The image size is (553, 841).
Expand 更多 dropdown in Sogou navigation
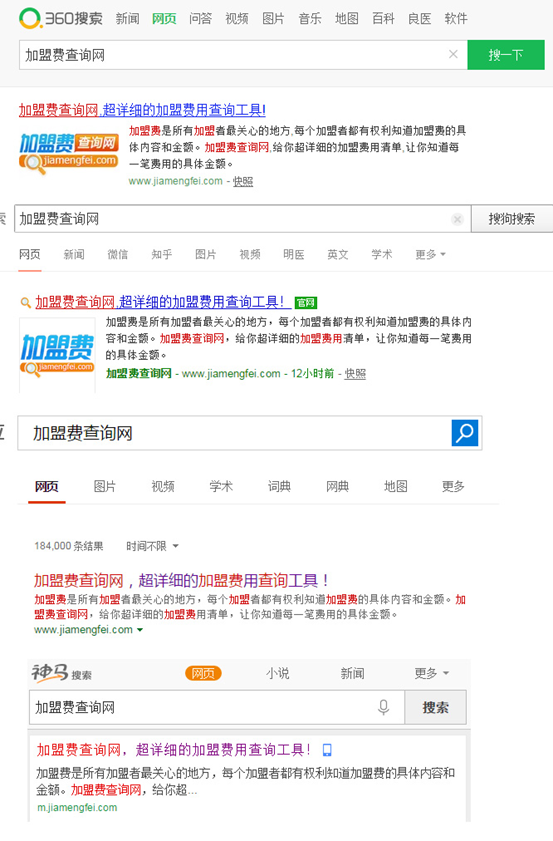coord(431,254)
